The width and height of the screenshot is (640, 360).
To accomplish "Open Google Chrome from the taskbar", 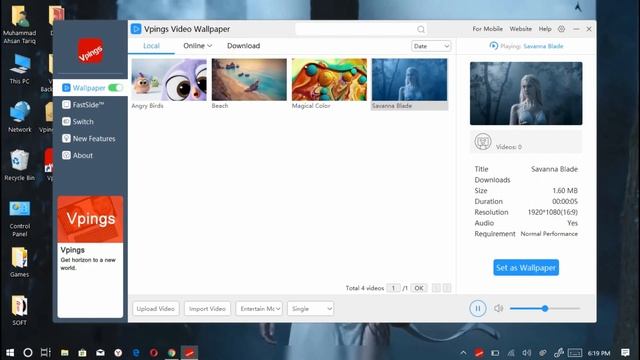I will pos(171,353).
